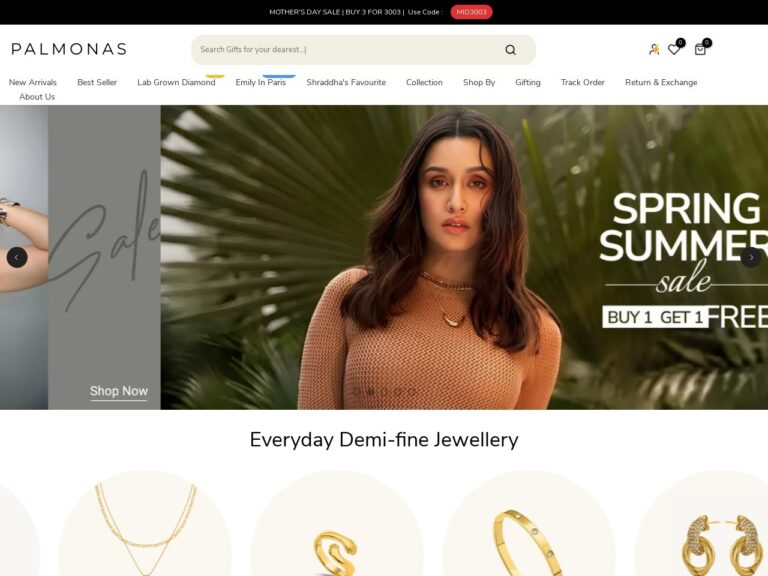Screen dimensions: 768x576
Task: Open Lab Grown Diamond page
Action: pyautogui.click(x=176, y=82)
